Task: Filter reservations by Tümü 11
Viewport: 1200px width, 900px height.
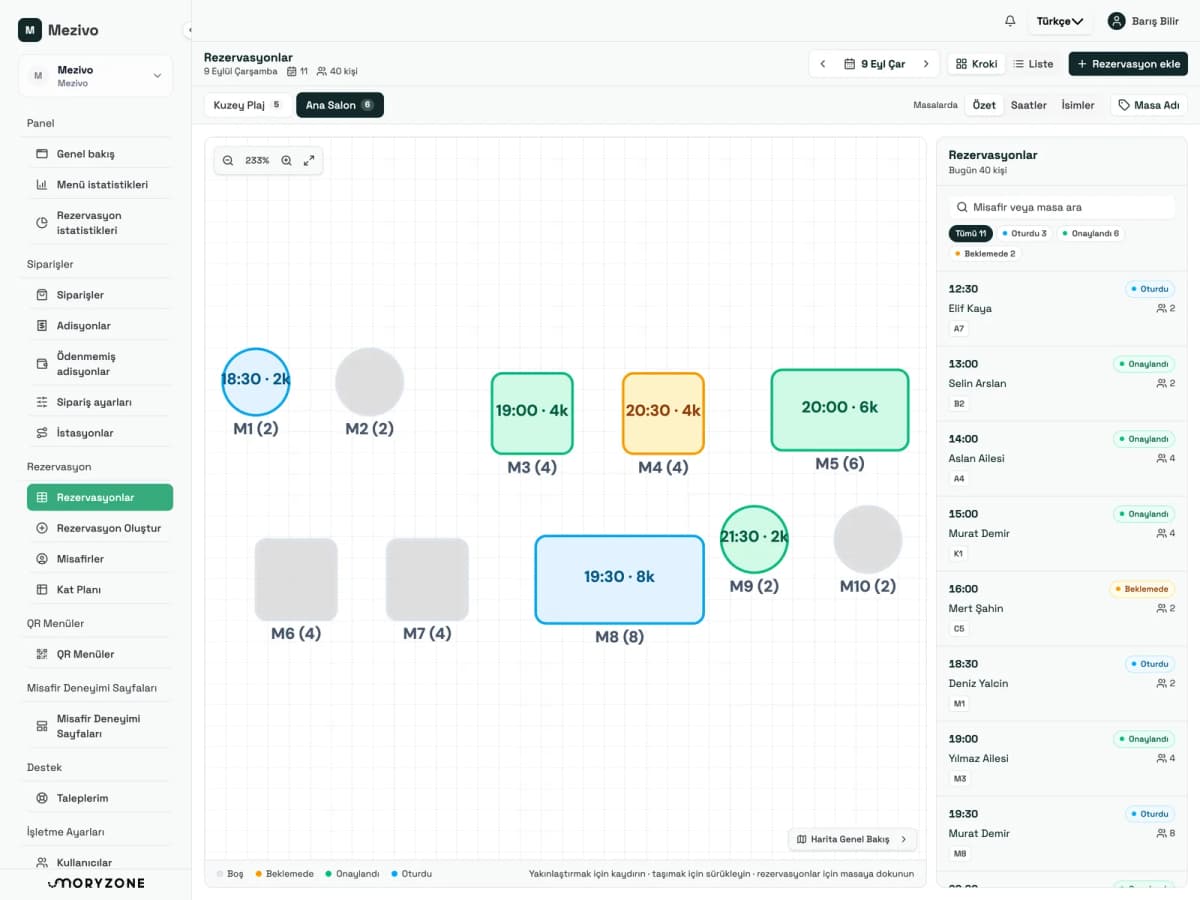Action: click(x=971, y=233)
